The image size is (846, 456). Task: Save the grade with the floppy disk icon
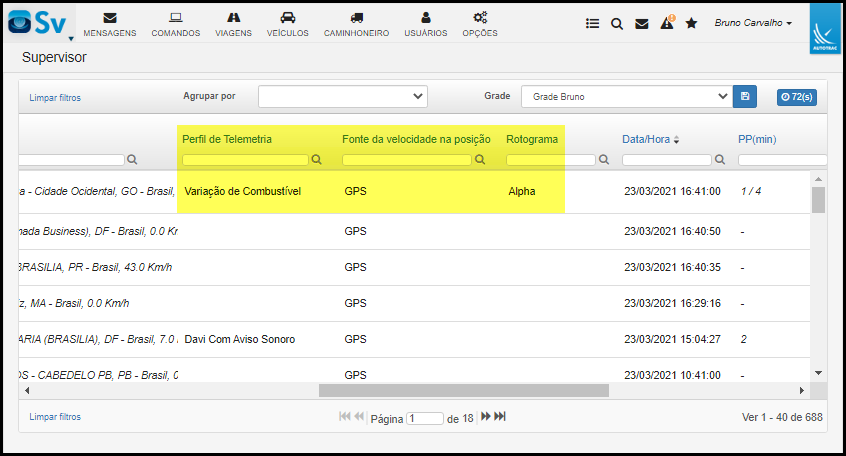coord(745,97)
